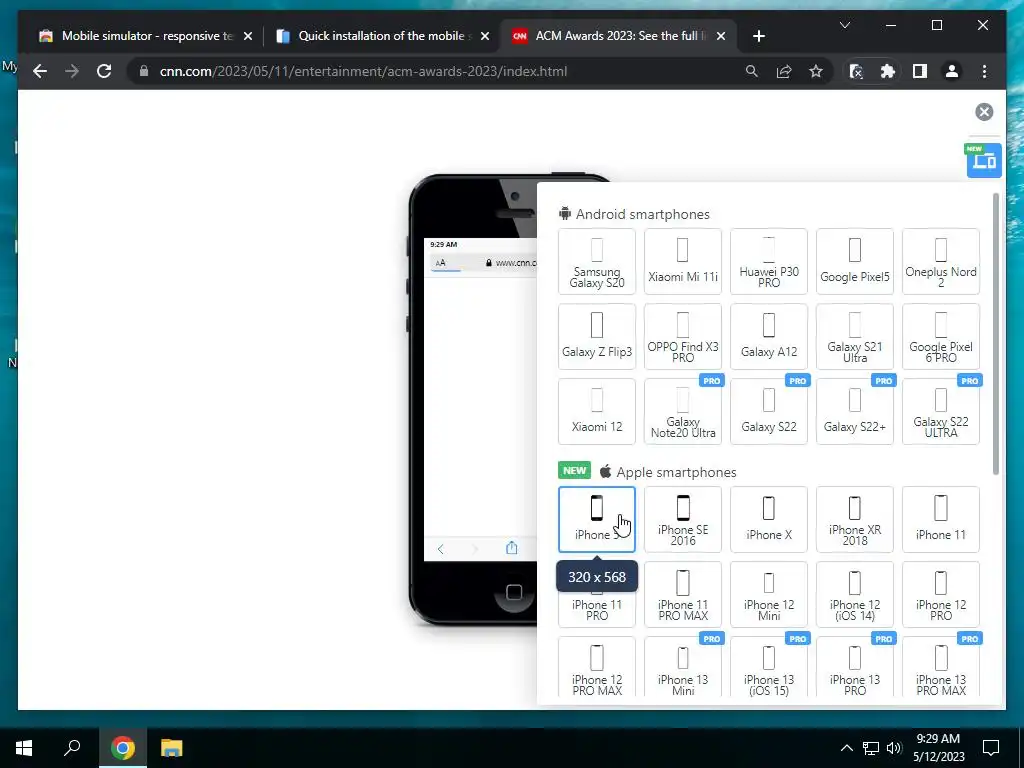Click the device list scrollbar
This screenshot has width=1024, height=768.
point(995,334)
